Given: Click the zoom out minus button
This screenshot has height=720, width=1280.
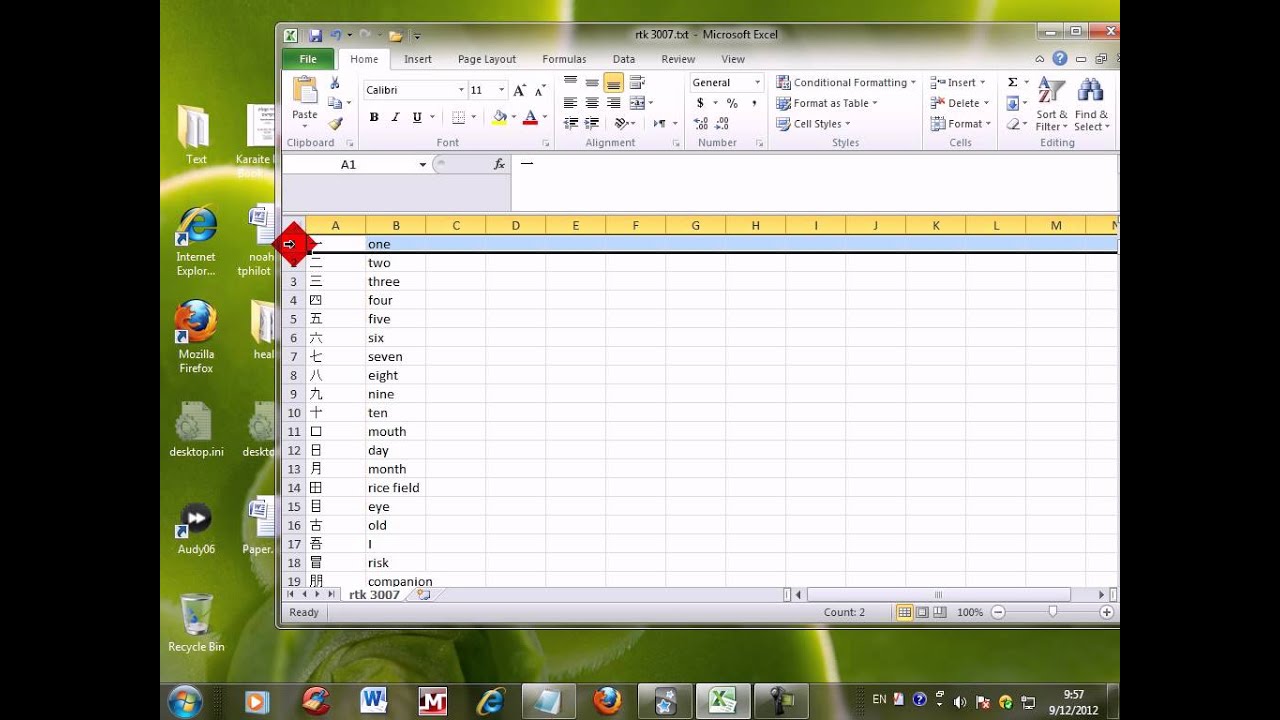Looking at the screenshot, I should coord(998,612).
